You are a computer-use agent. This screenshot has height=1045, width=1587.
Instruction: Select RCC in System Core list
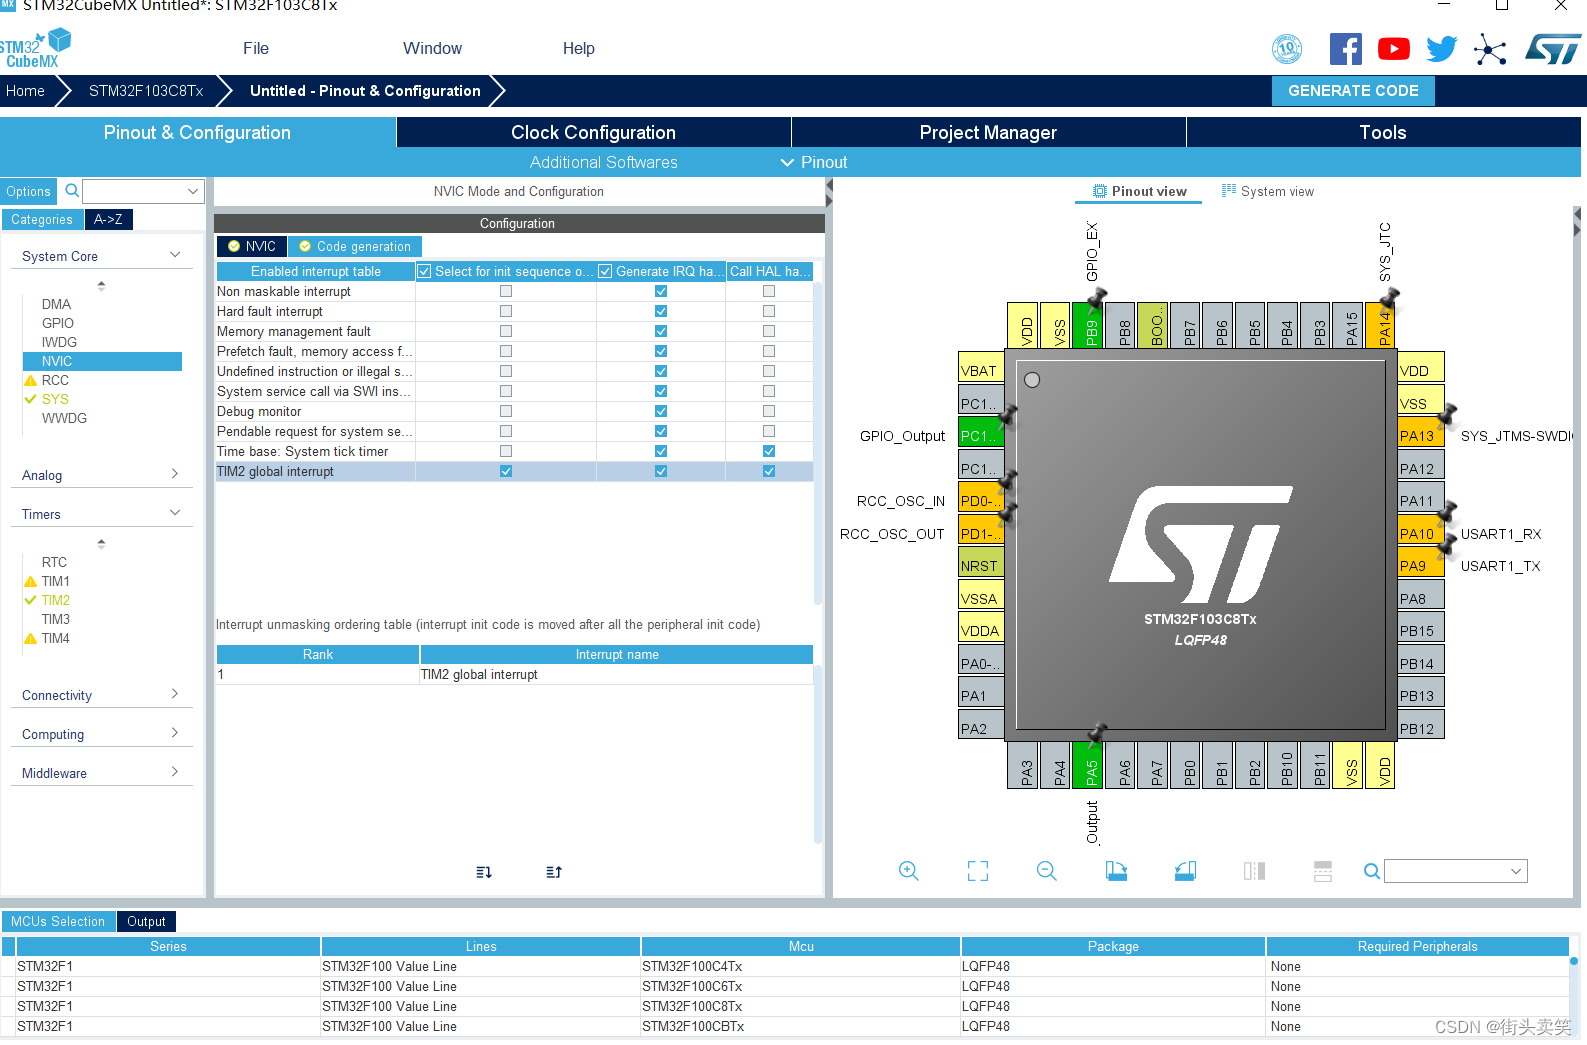(55, 380)
